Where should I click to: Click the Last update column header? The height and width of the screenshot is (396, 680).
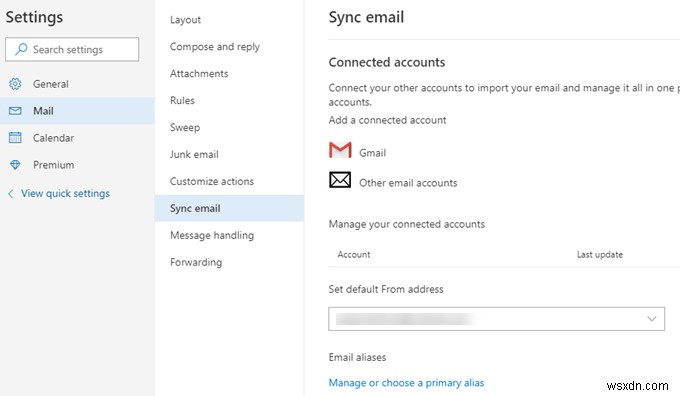click(x=600, y=255)
